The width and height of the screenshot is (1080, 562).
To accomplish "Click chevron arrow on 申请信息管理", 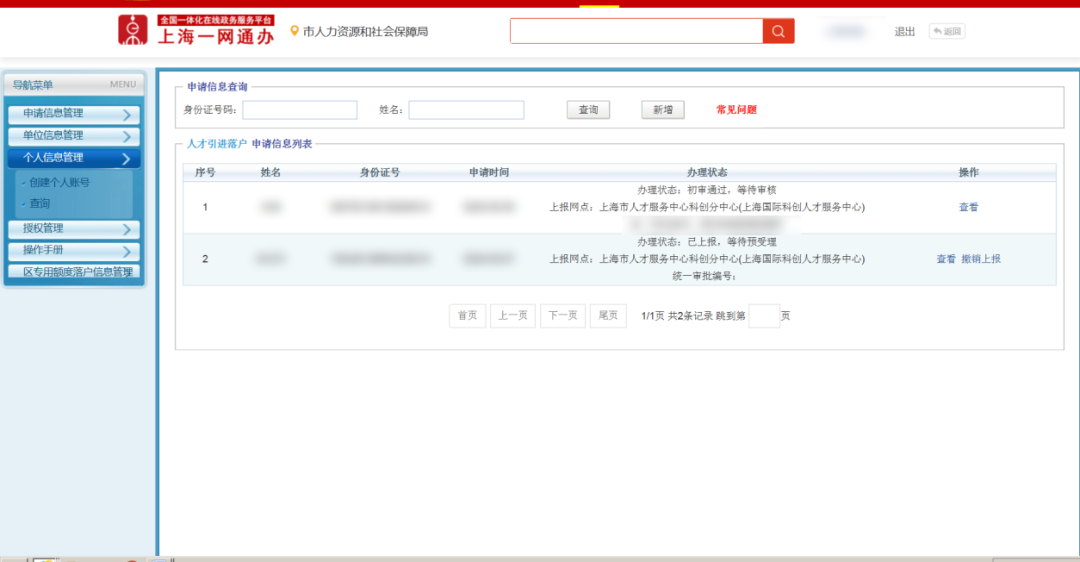I will [x=126, y=114].
